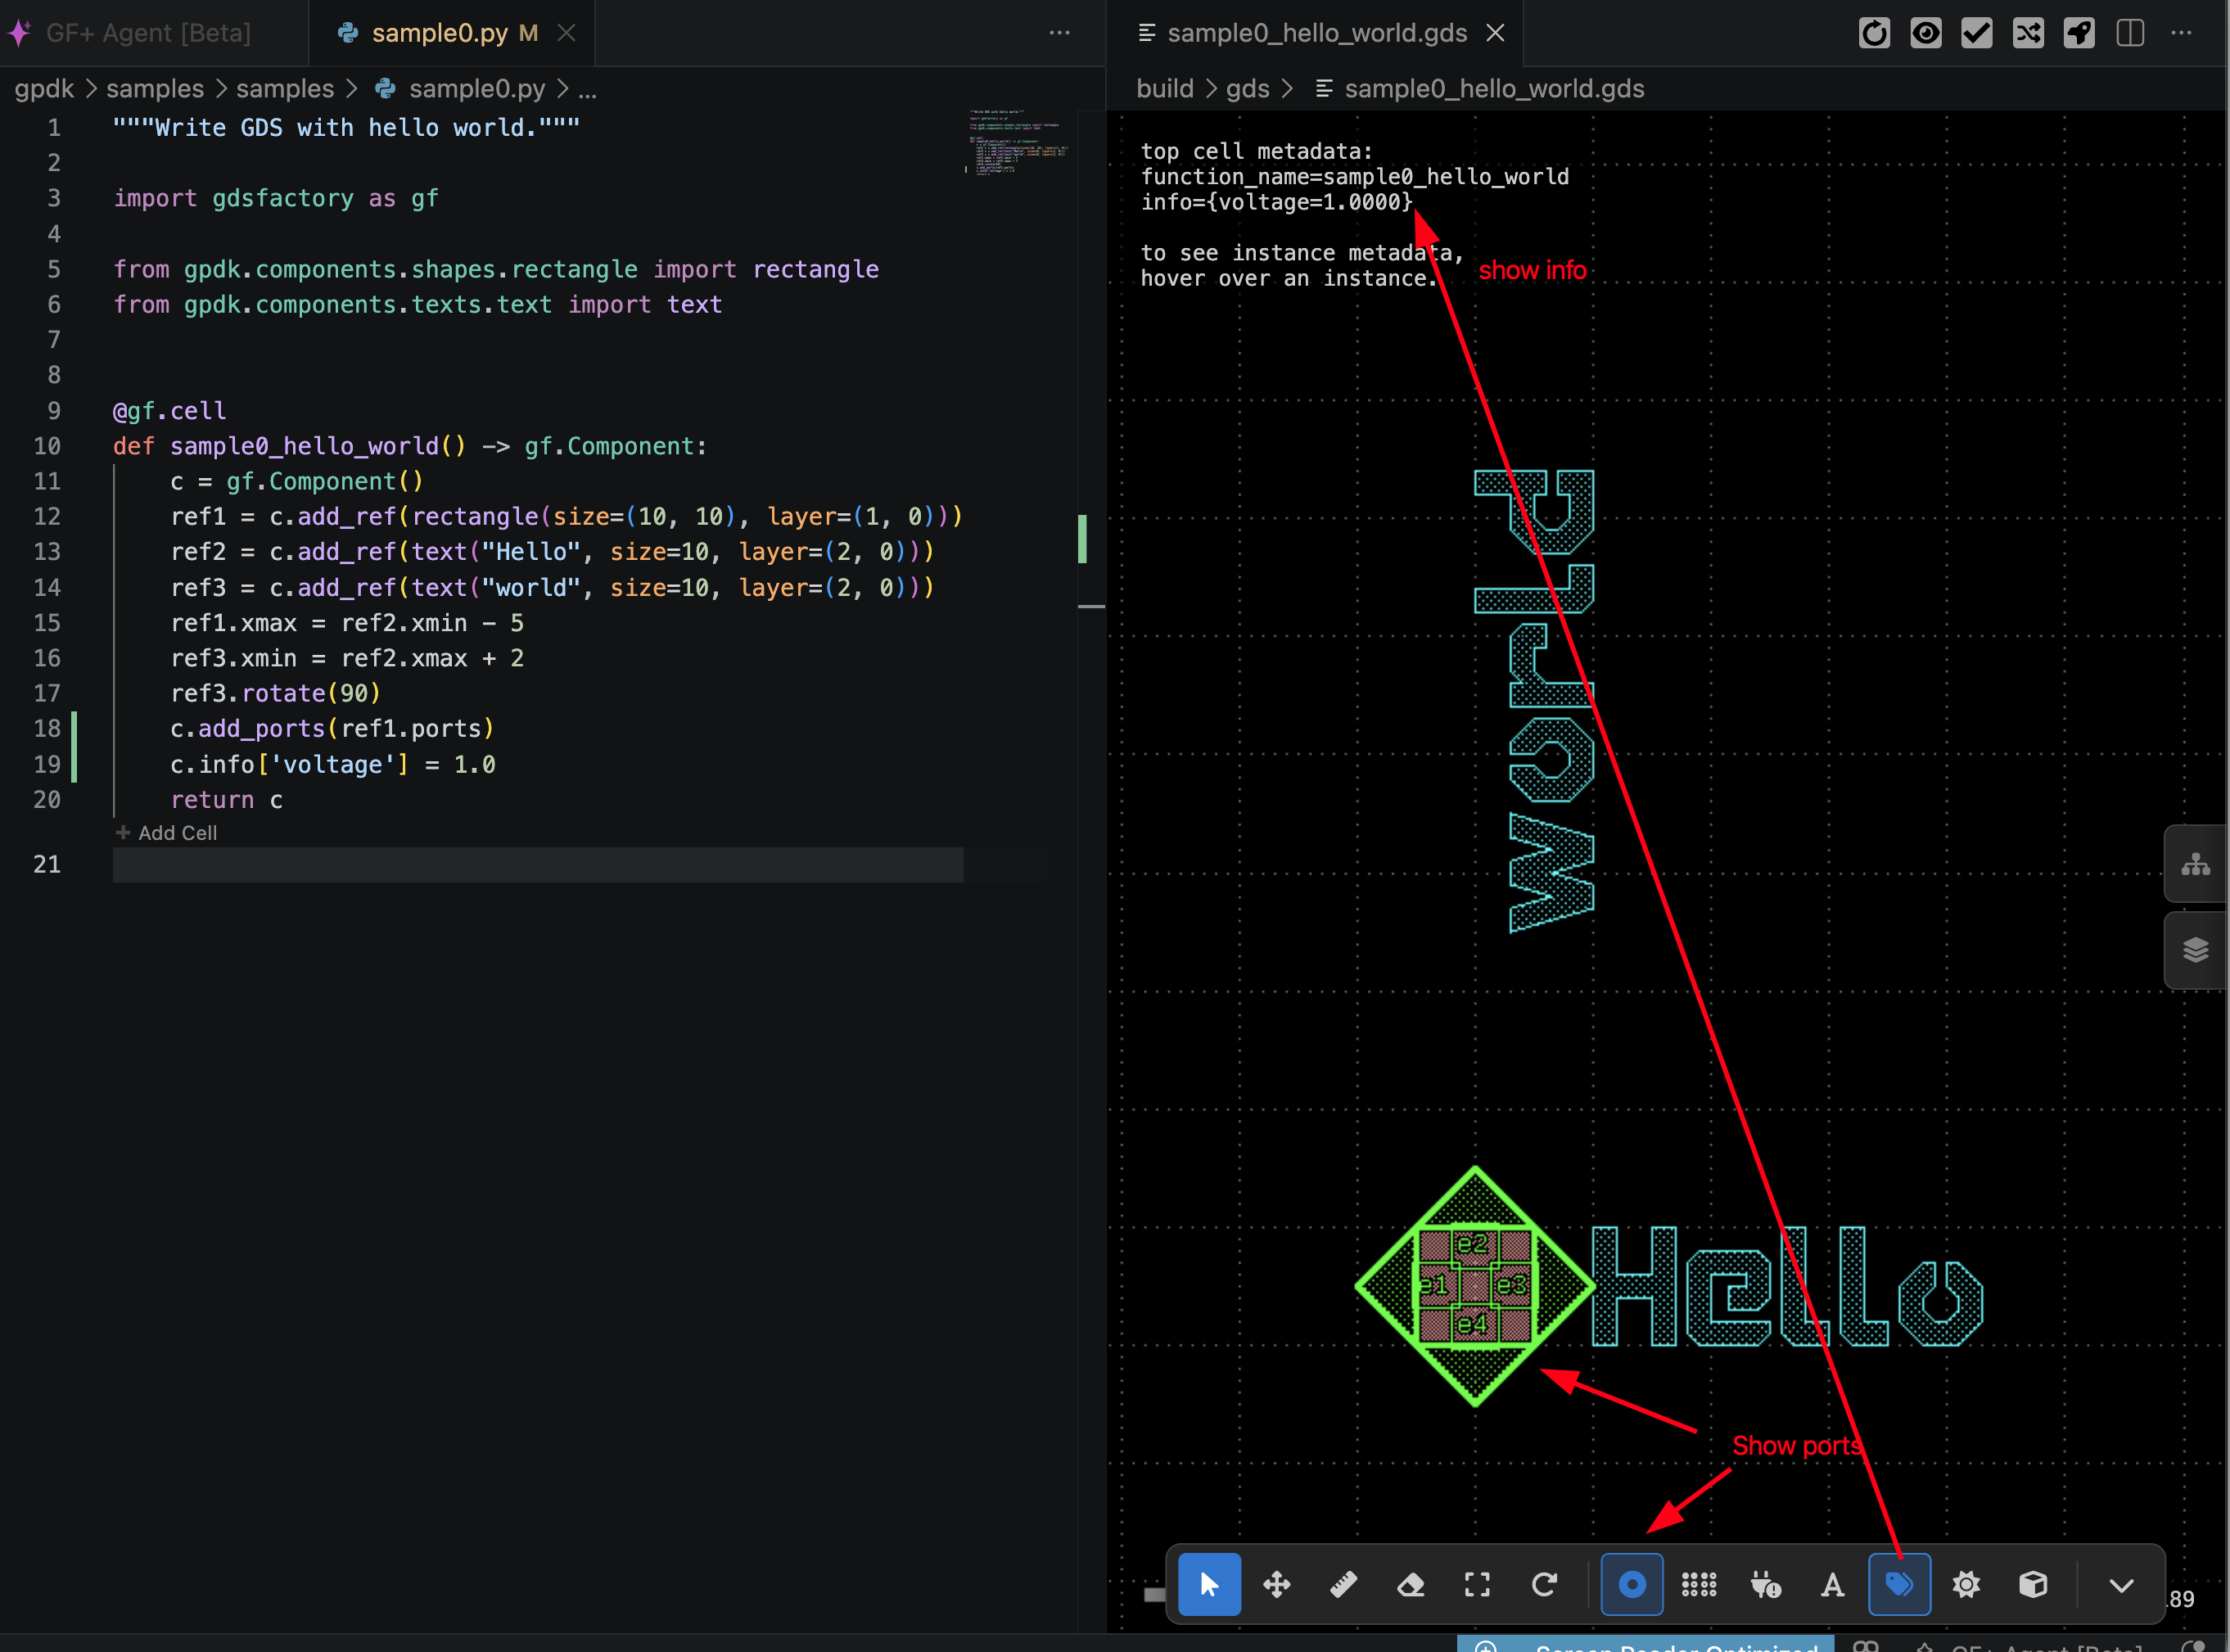Click the hierarchy tree side panel button
Viewport: 2230px width, 1652px height.
(2196, 864)
